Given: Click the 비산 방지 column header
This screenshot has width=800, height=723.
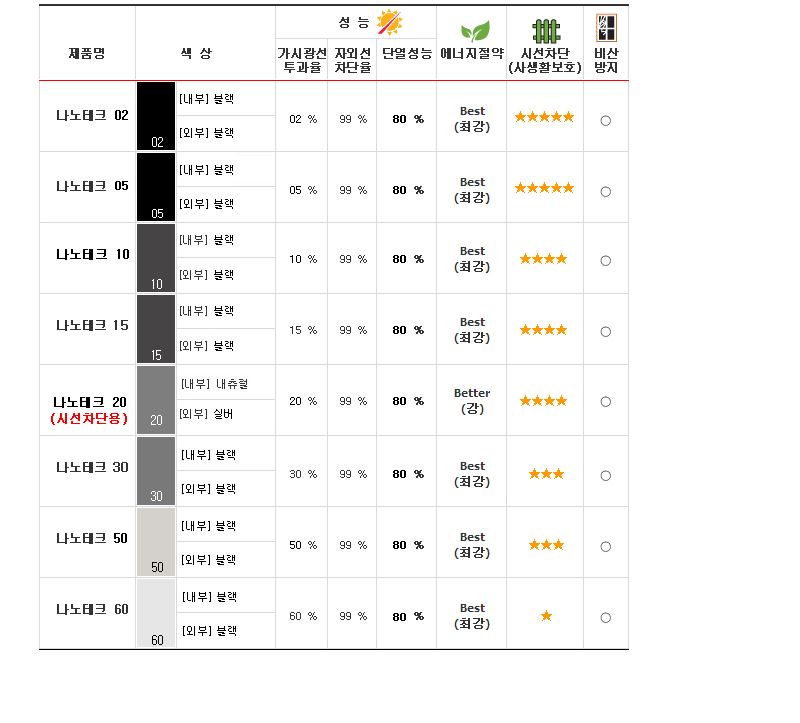Looking at the screenshot, I should point(606,60).
